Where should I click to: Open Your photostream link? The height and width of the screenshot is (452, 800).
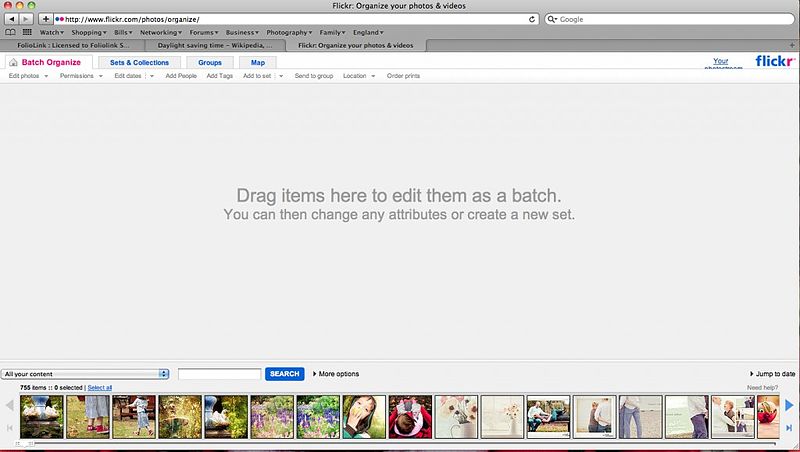click(721, 63)
